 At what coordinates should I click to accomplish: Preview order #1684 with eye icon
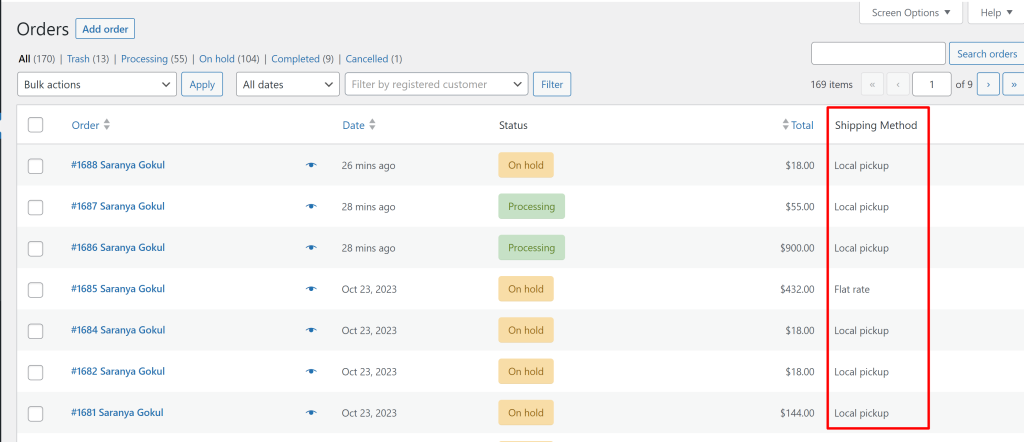(x=311, y=330)
